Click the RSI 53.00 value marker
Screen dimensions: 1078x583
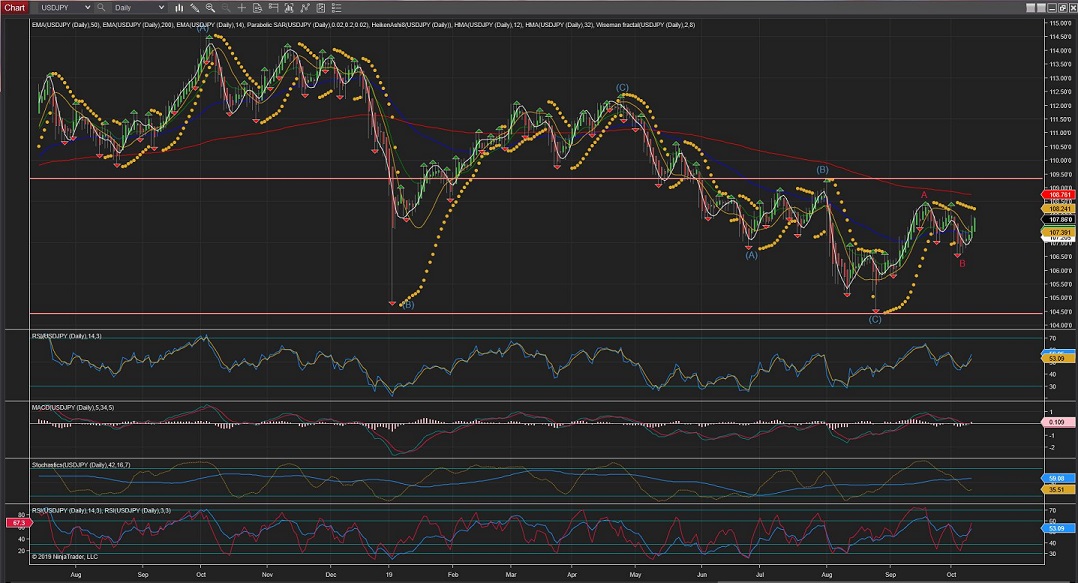(1059, 357)
